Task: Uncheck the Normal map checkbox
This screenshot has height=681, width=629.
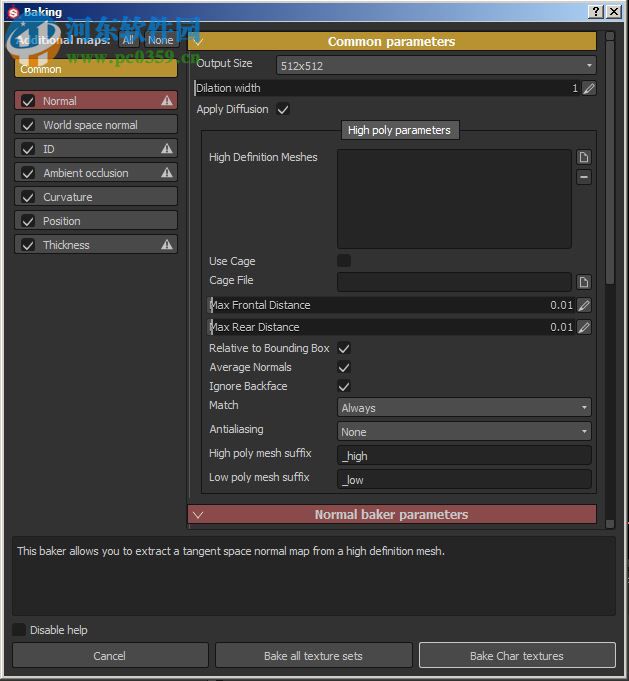Action: pyautogui.click(x=28, y=101)
